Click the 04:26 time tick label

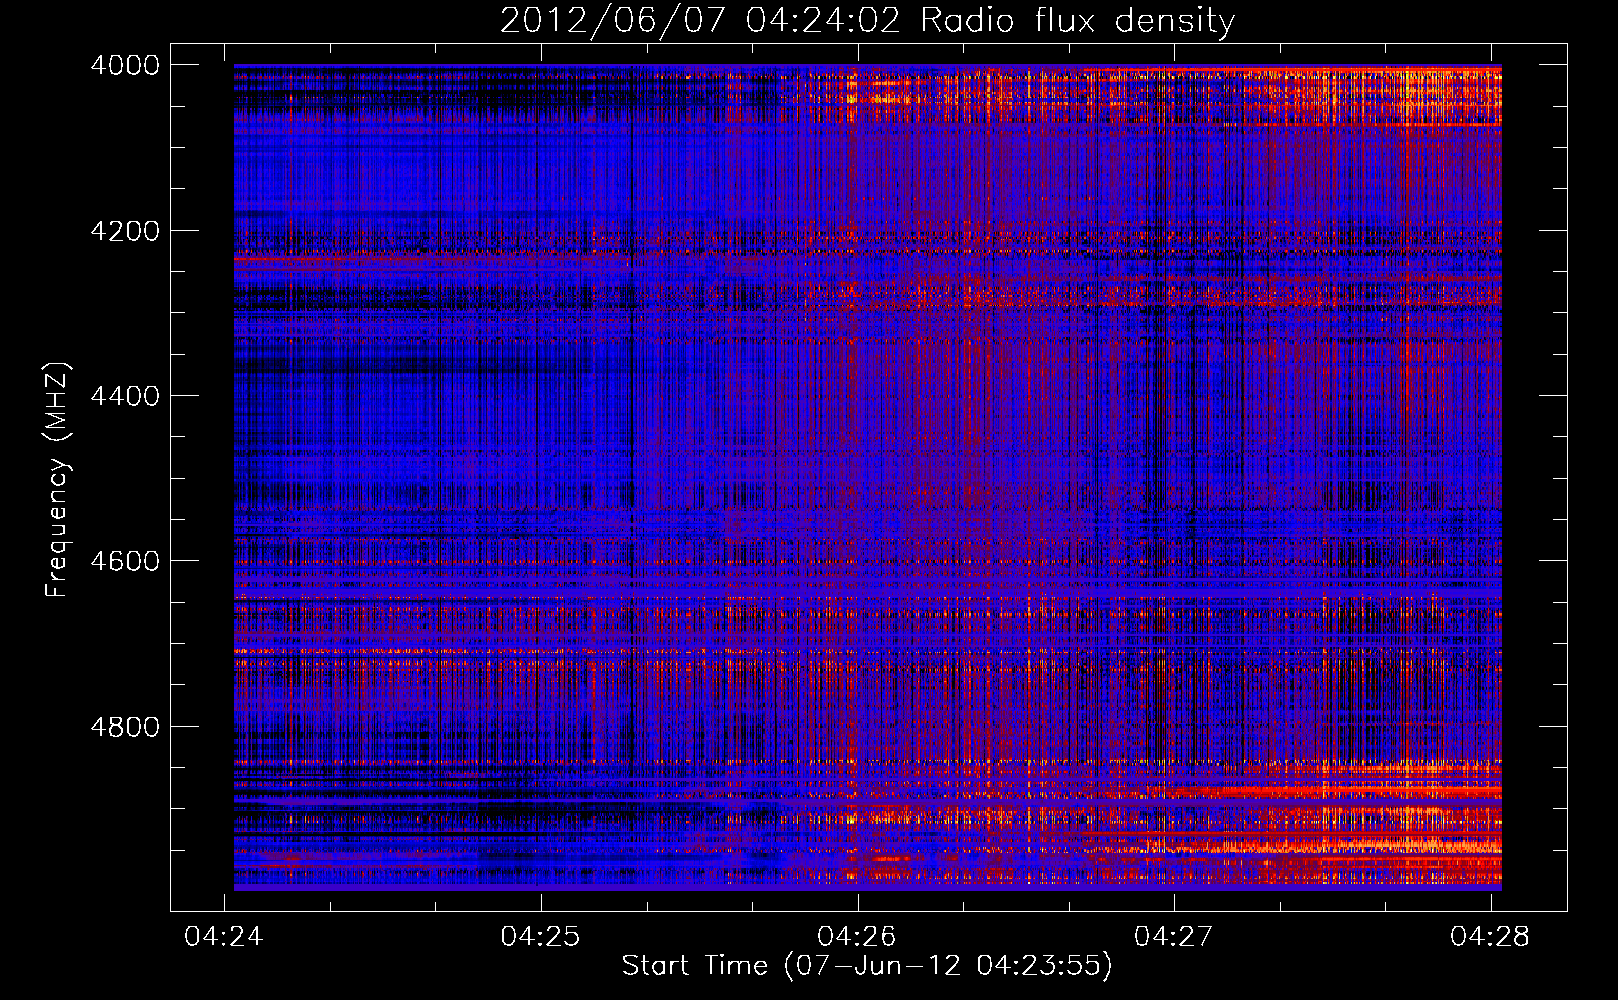coord(857,936)
